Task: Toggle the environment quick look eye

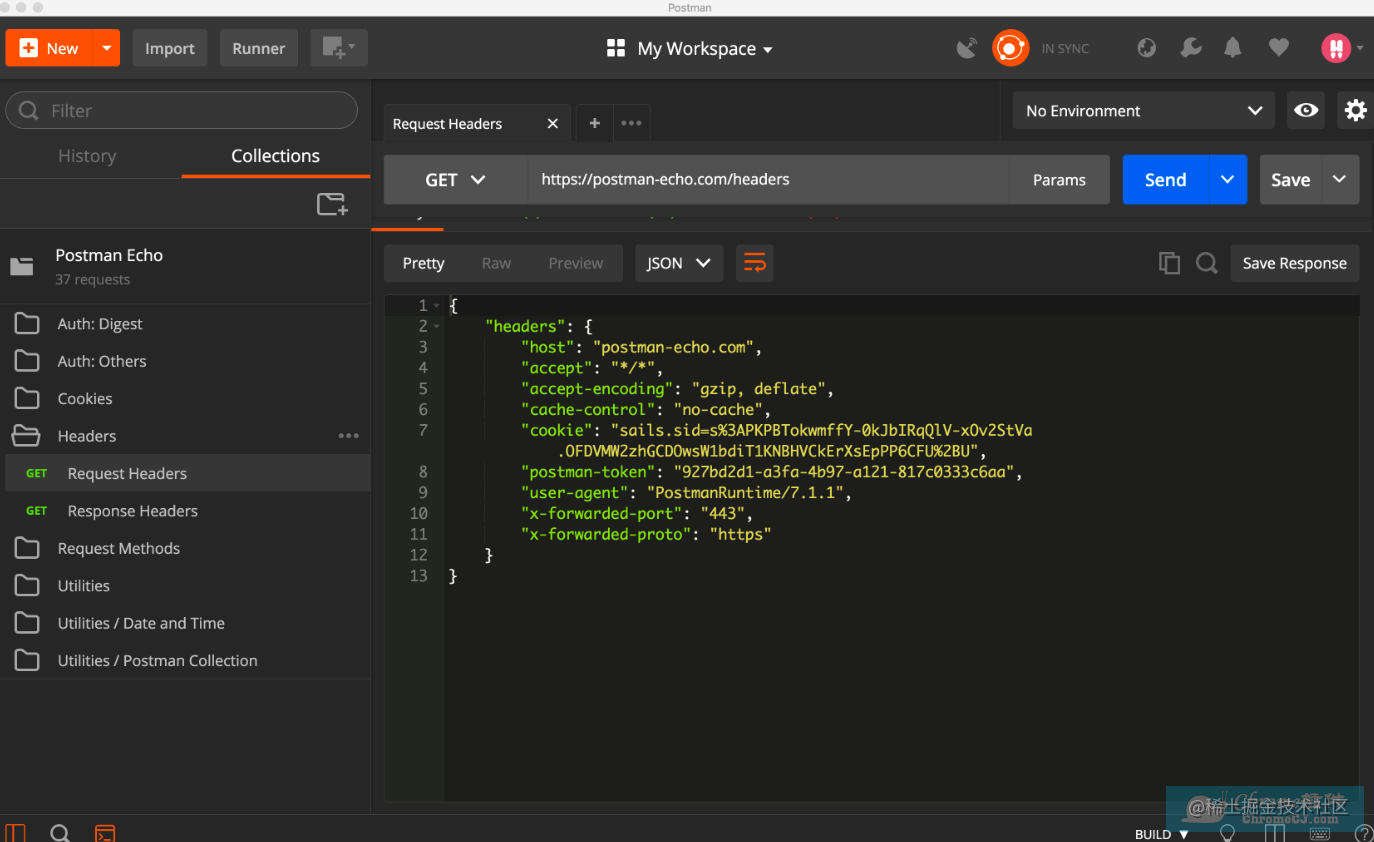Action: pos(1305,111)
